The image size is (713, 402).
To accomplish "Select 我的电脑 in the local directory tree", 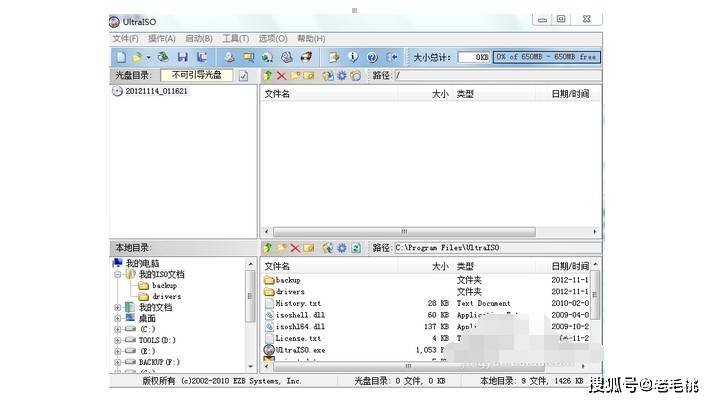I will (x=142, y=263).
